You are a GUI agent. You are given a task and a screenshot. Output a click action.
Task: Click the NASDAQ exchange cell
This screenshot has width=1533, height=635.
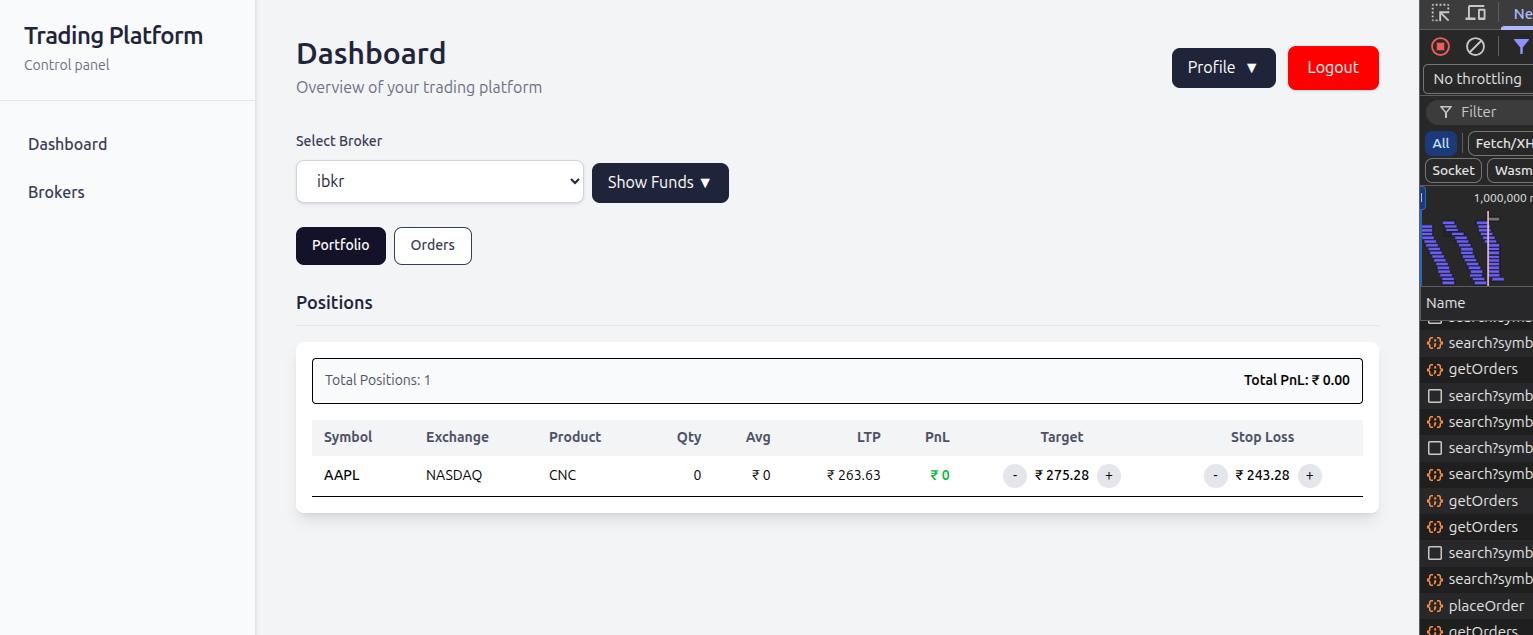pos(454,475)
